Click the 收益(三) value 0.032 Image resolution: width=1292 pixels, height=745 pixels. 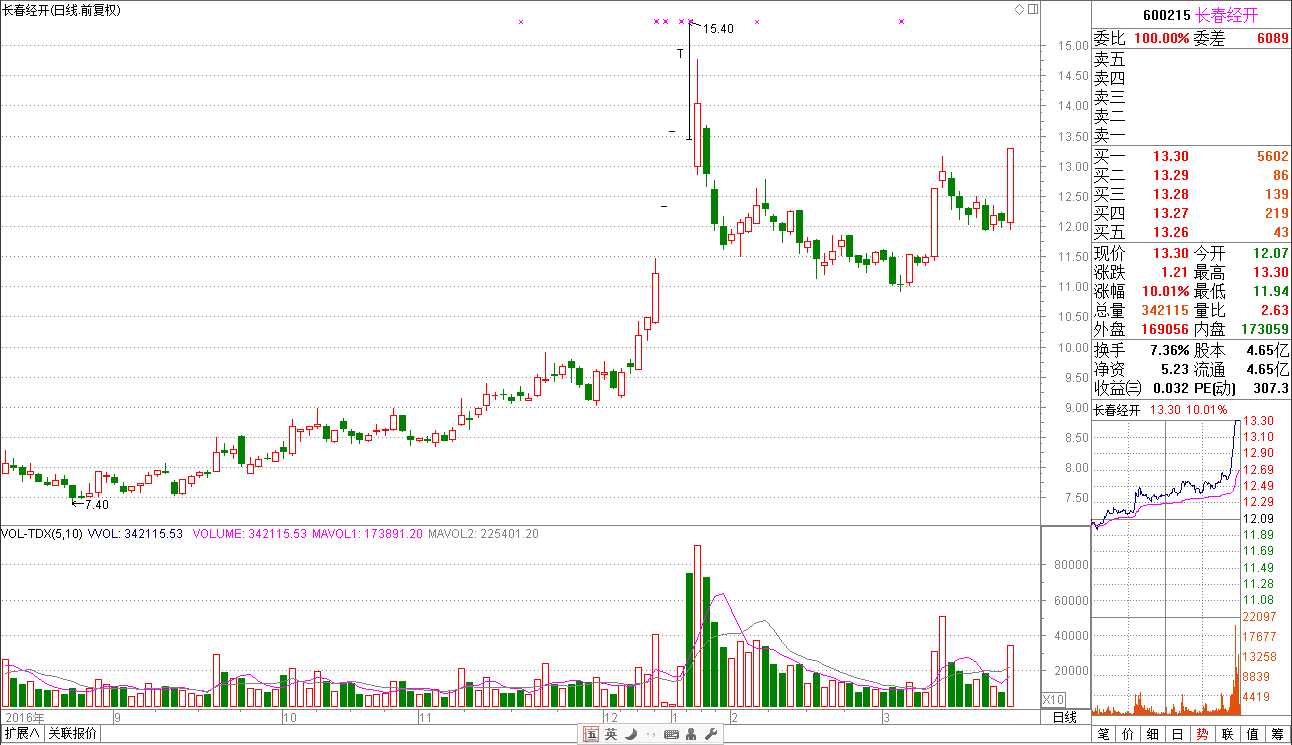pyautogui.click(x=1170, y=388)
